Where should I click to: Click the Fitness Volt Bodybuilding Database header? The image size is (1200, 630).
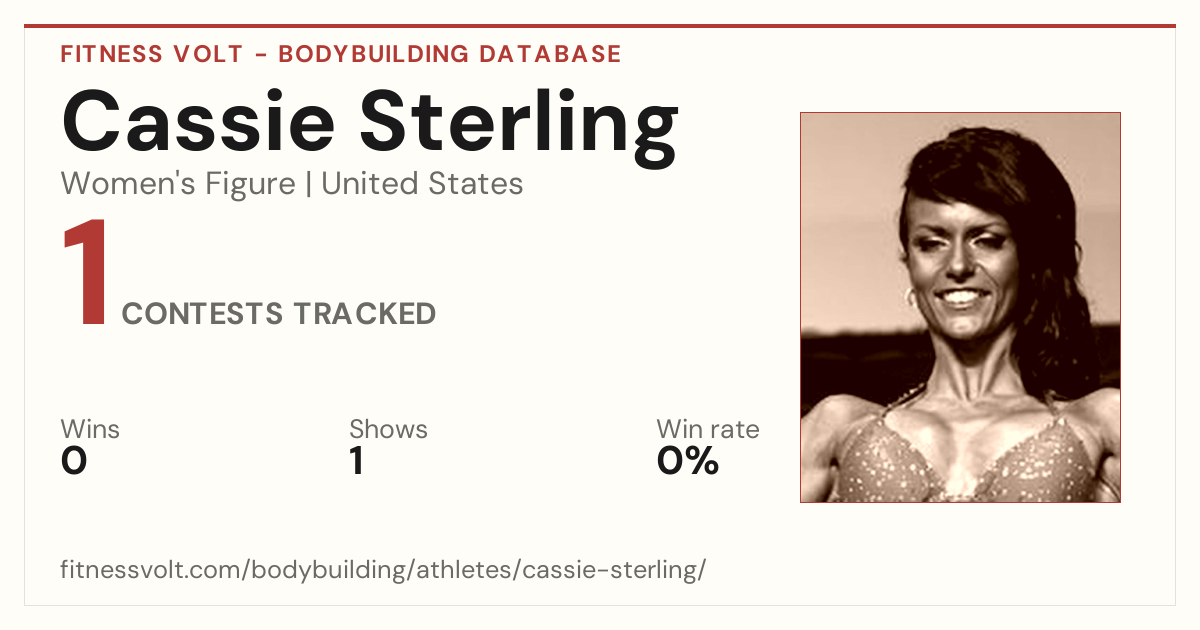341,54
